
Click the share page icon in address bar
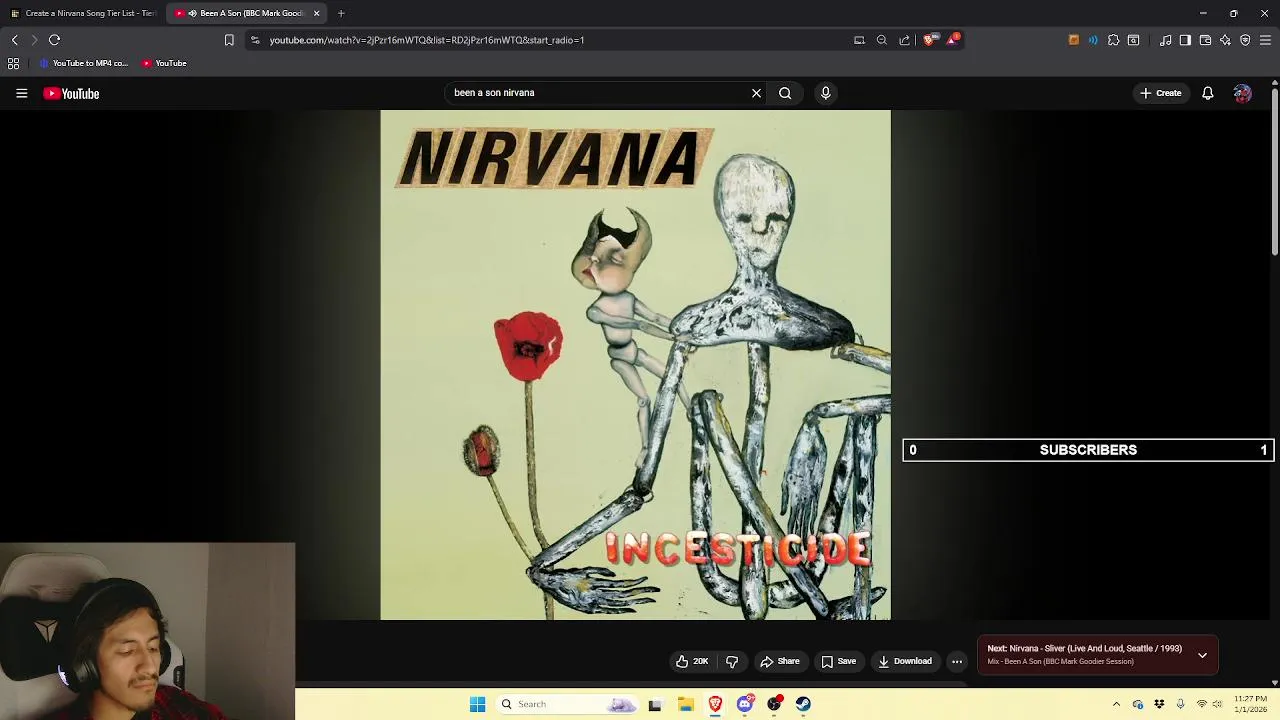click(x=904, y=40)
